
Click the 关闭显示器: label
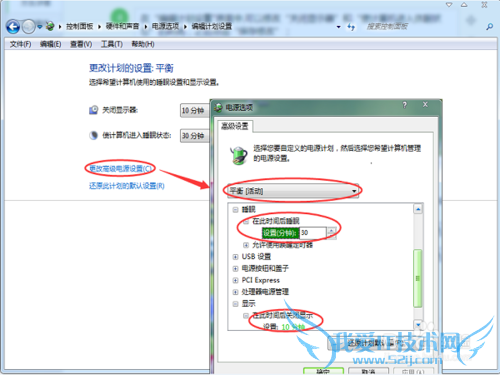pos(120,110)
